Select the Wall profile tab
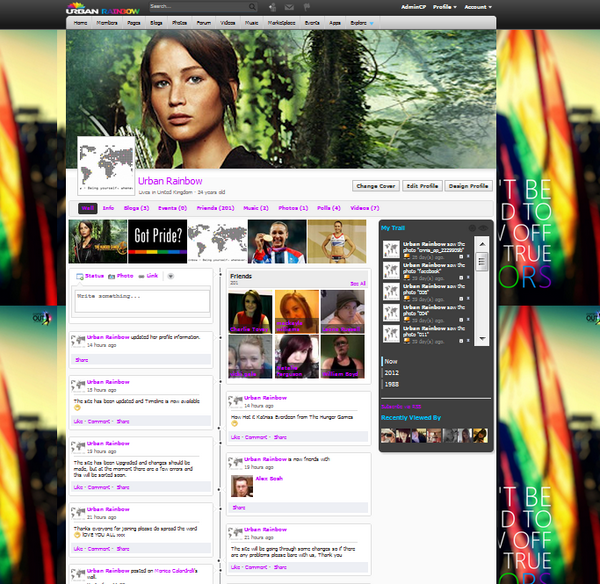The width and height of the screenshot is (600, 584). pos(88,208)
